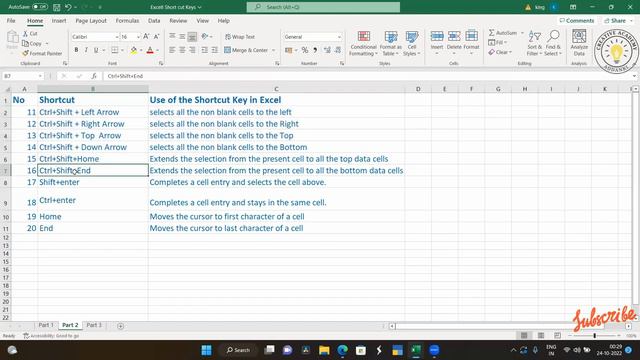Open Format as Table menu
This screenshot has height=360, width=640.
click(x=391, y=43)
